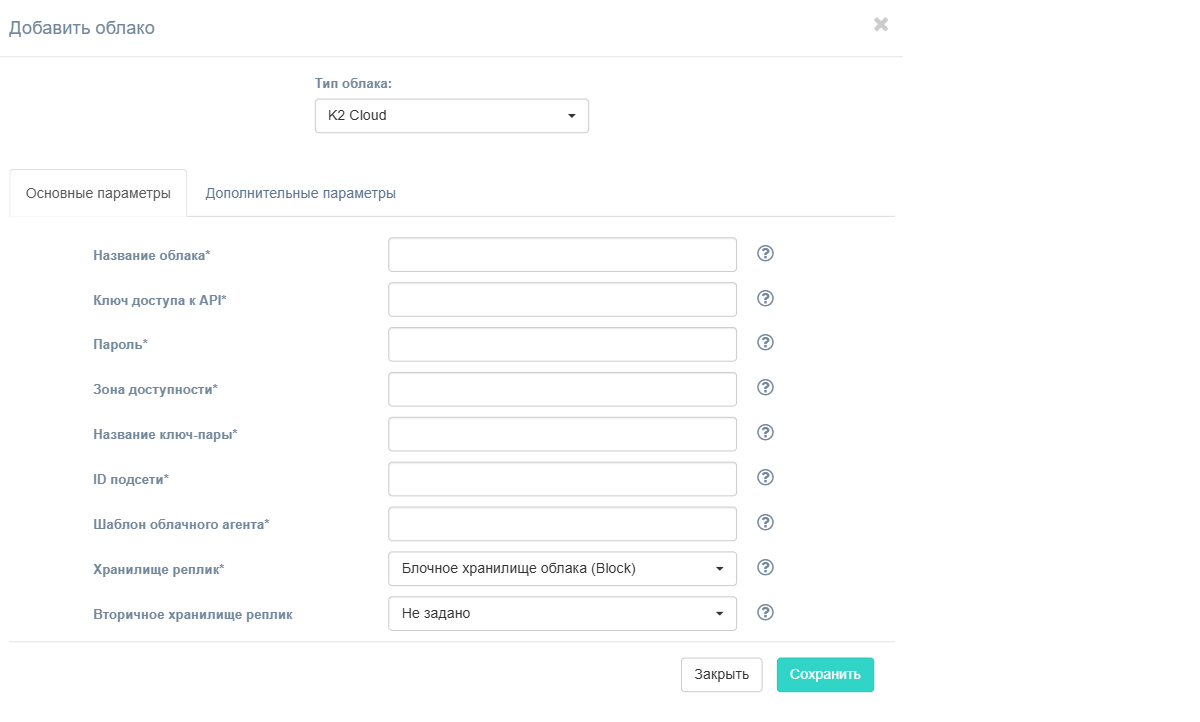The width and height of the screenshot is (1200, 722).
Task: Click into the Пароль text field
Action: [562, 344]
